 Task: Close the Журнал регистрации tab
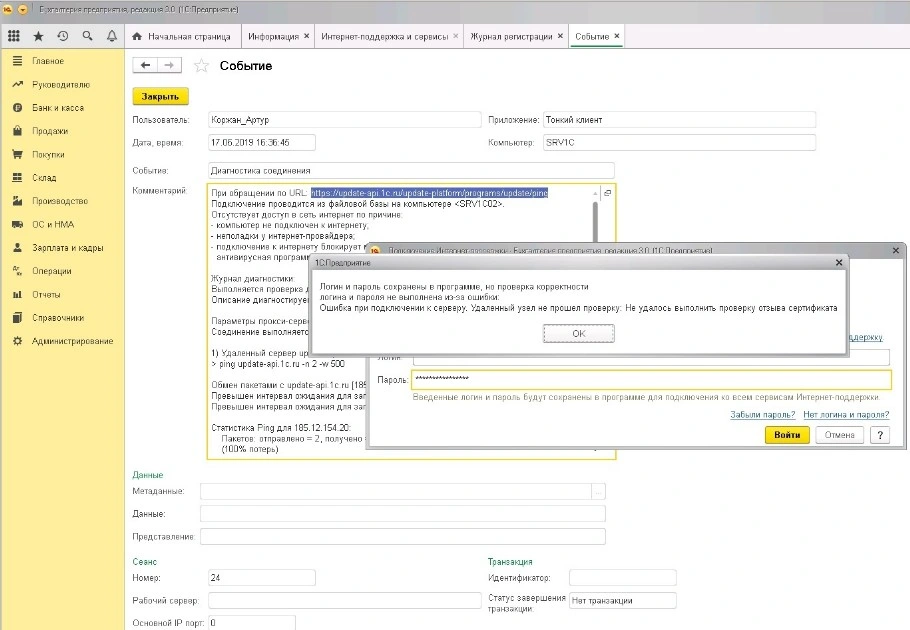tap(560, 36)
